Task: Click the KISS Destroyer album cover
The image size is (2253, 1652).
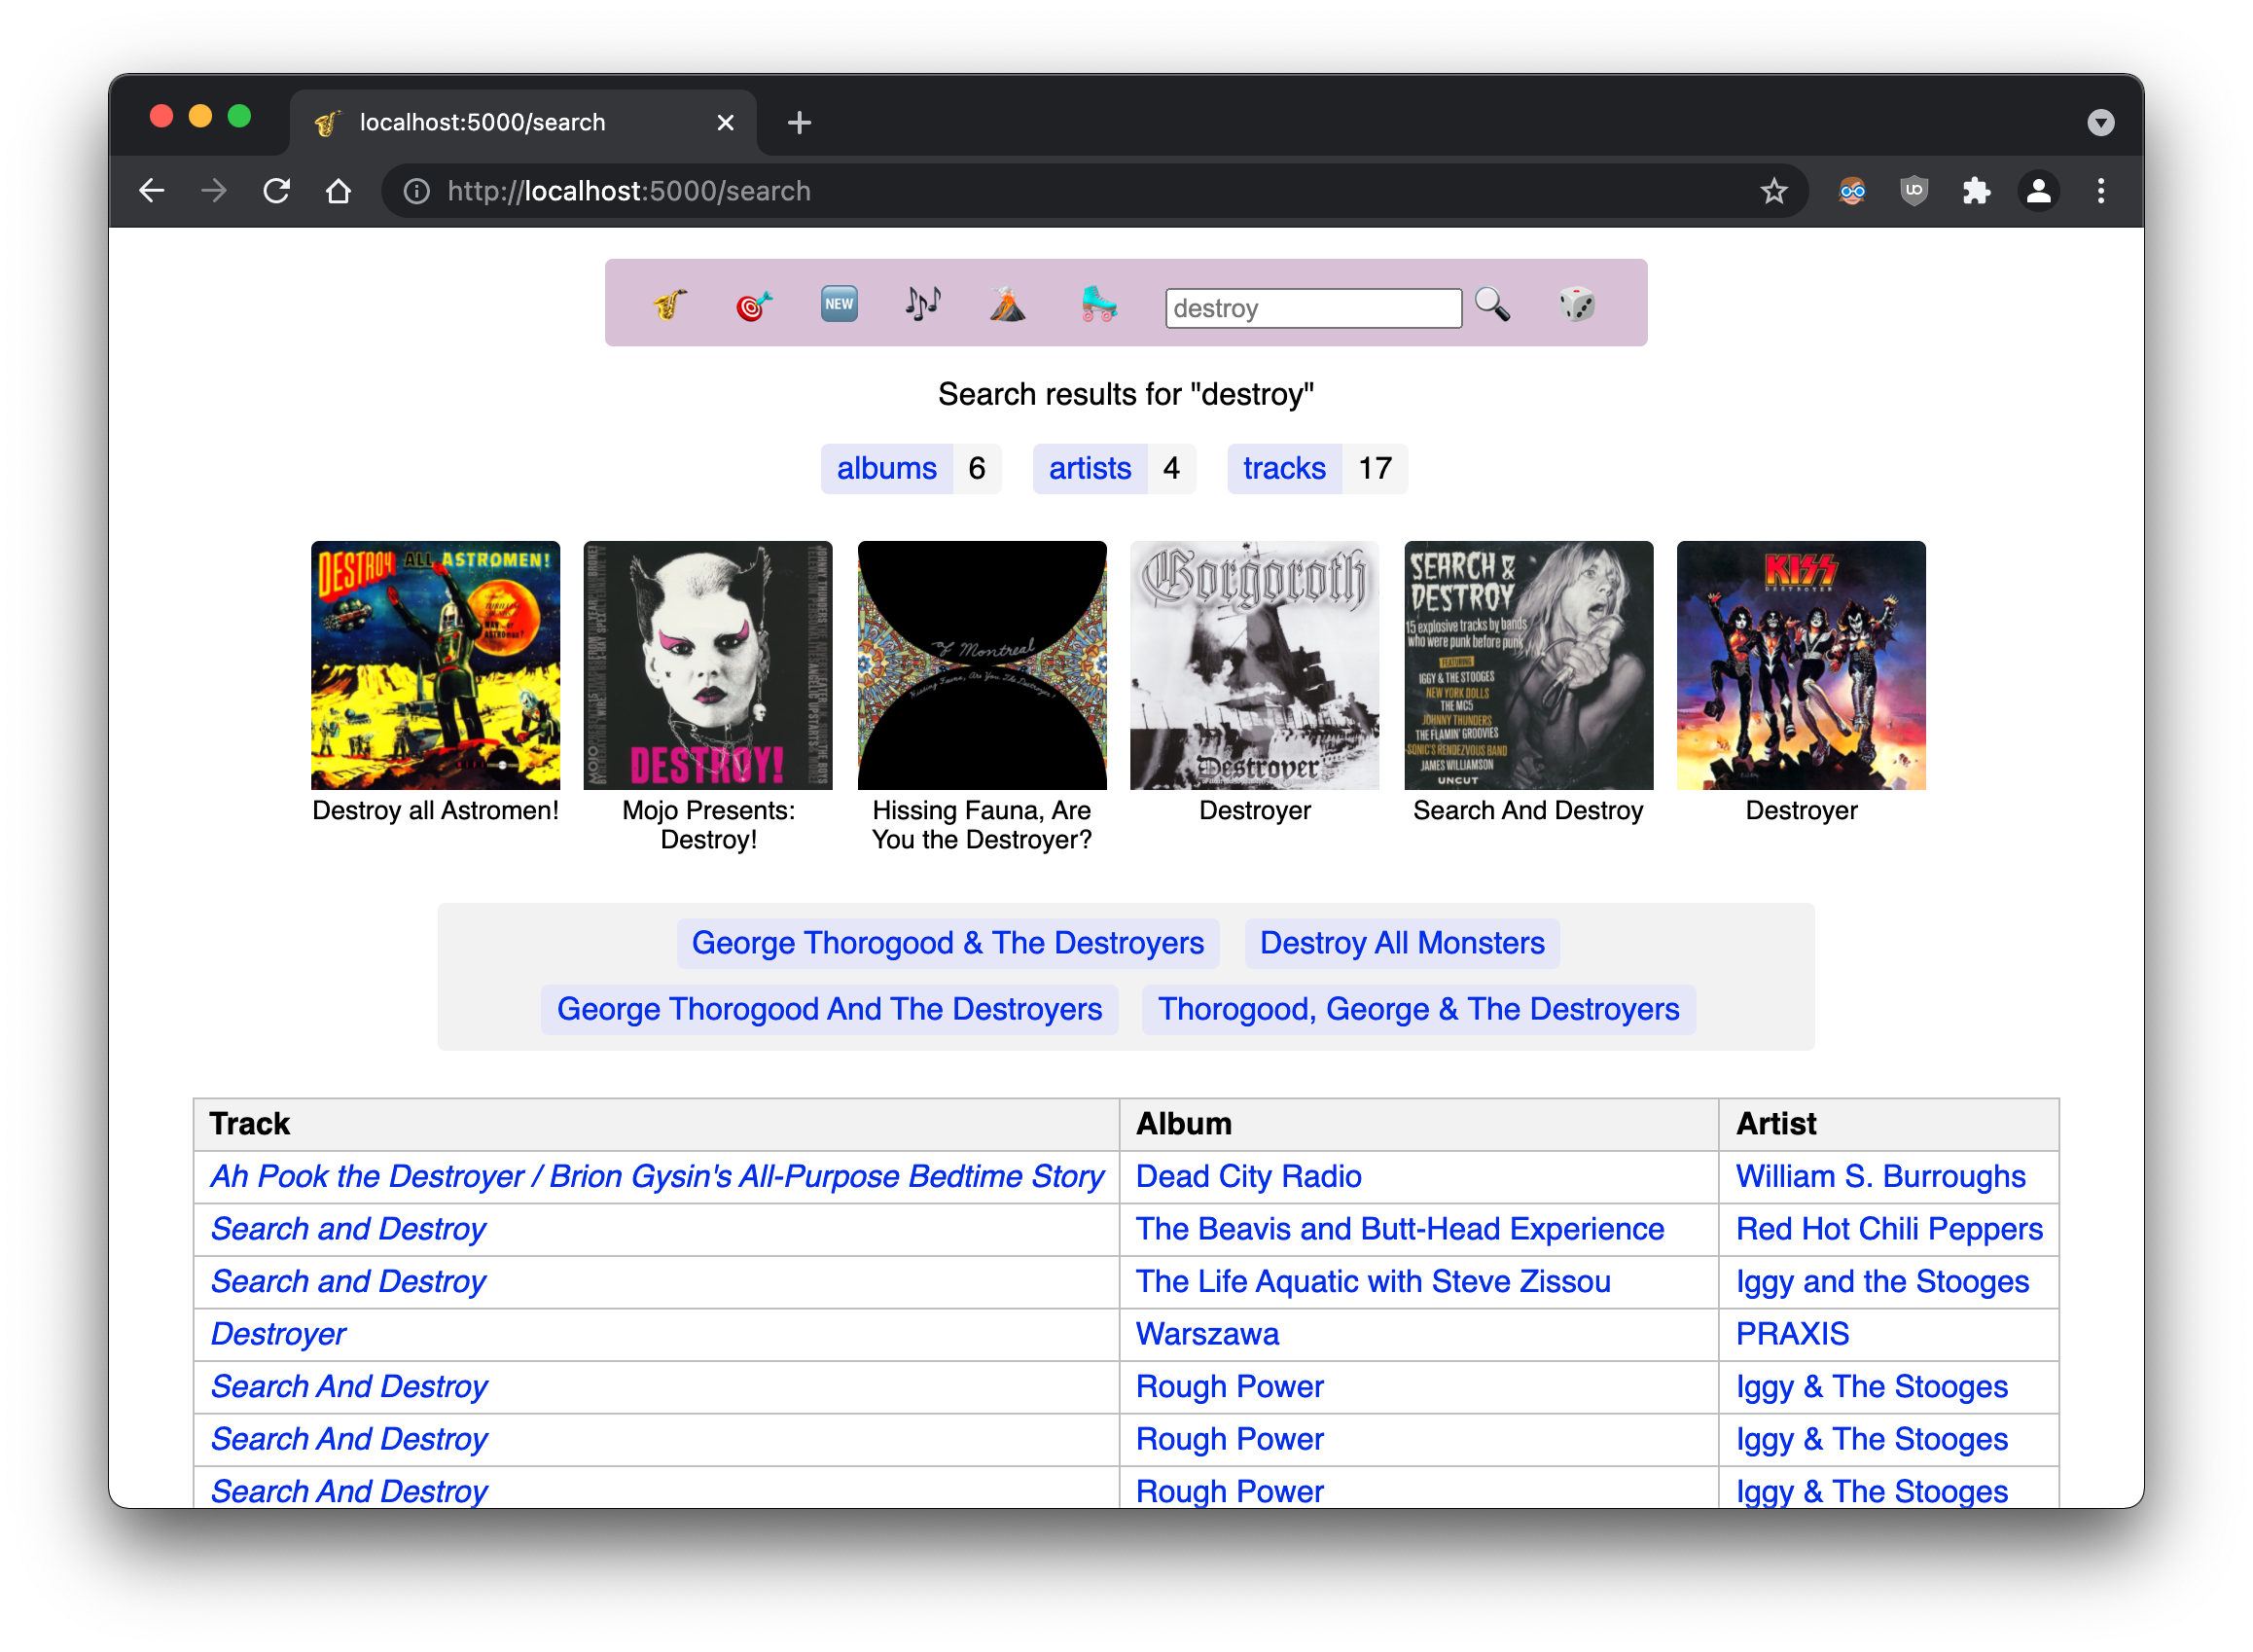Action: pos(1800,666)
